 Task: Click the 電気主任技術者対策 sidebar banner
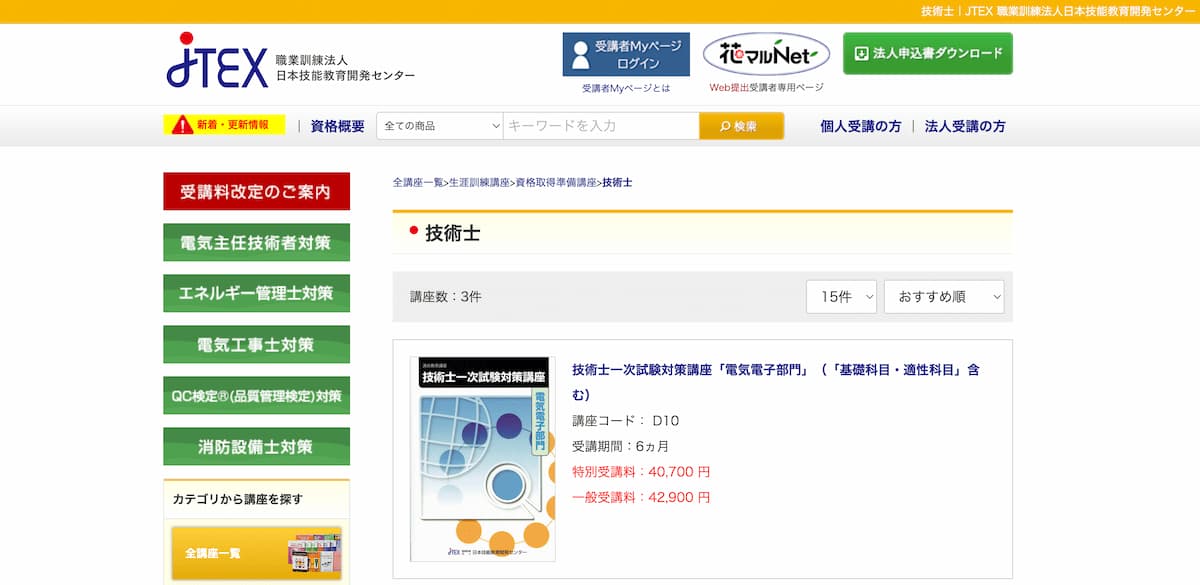click(256, 242)
